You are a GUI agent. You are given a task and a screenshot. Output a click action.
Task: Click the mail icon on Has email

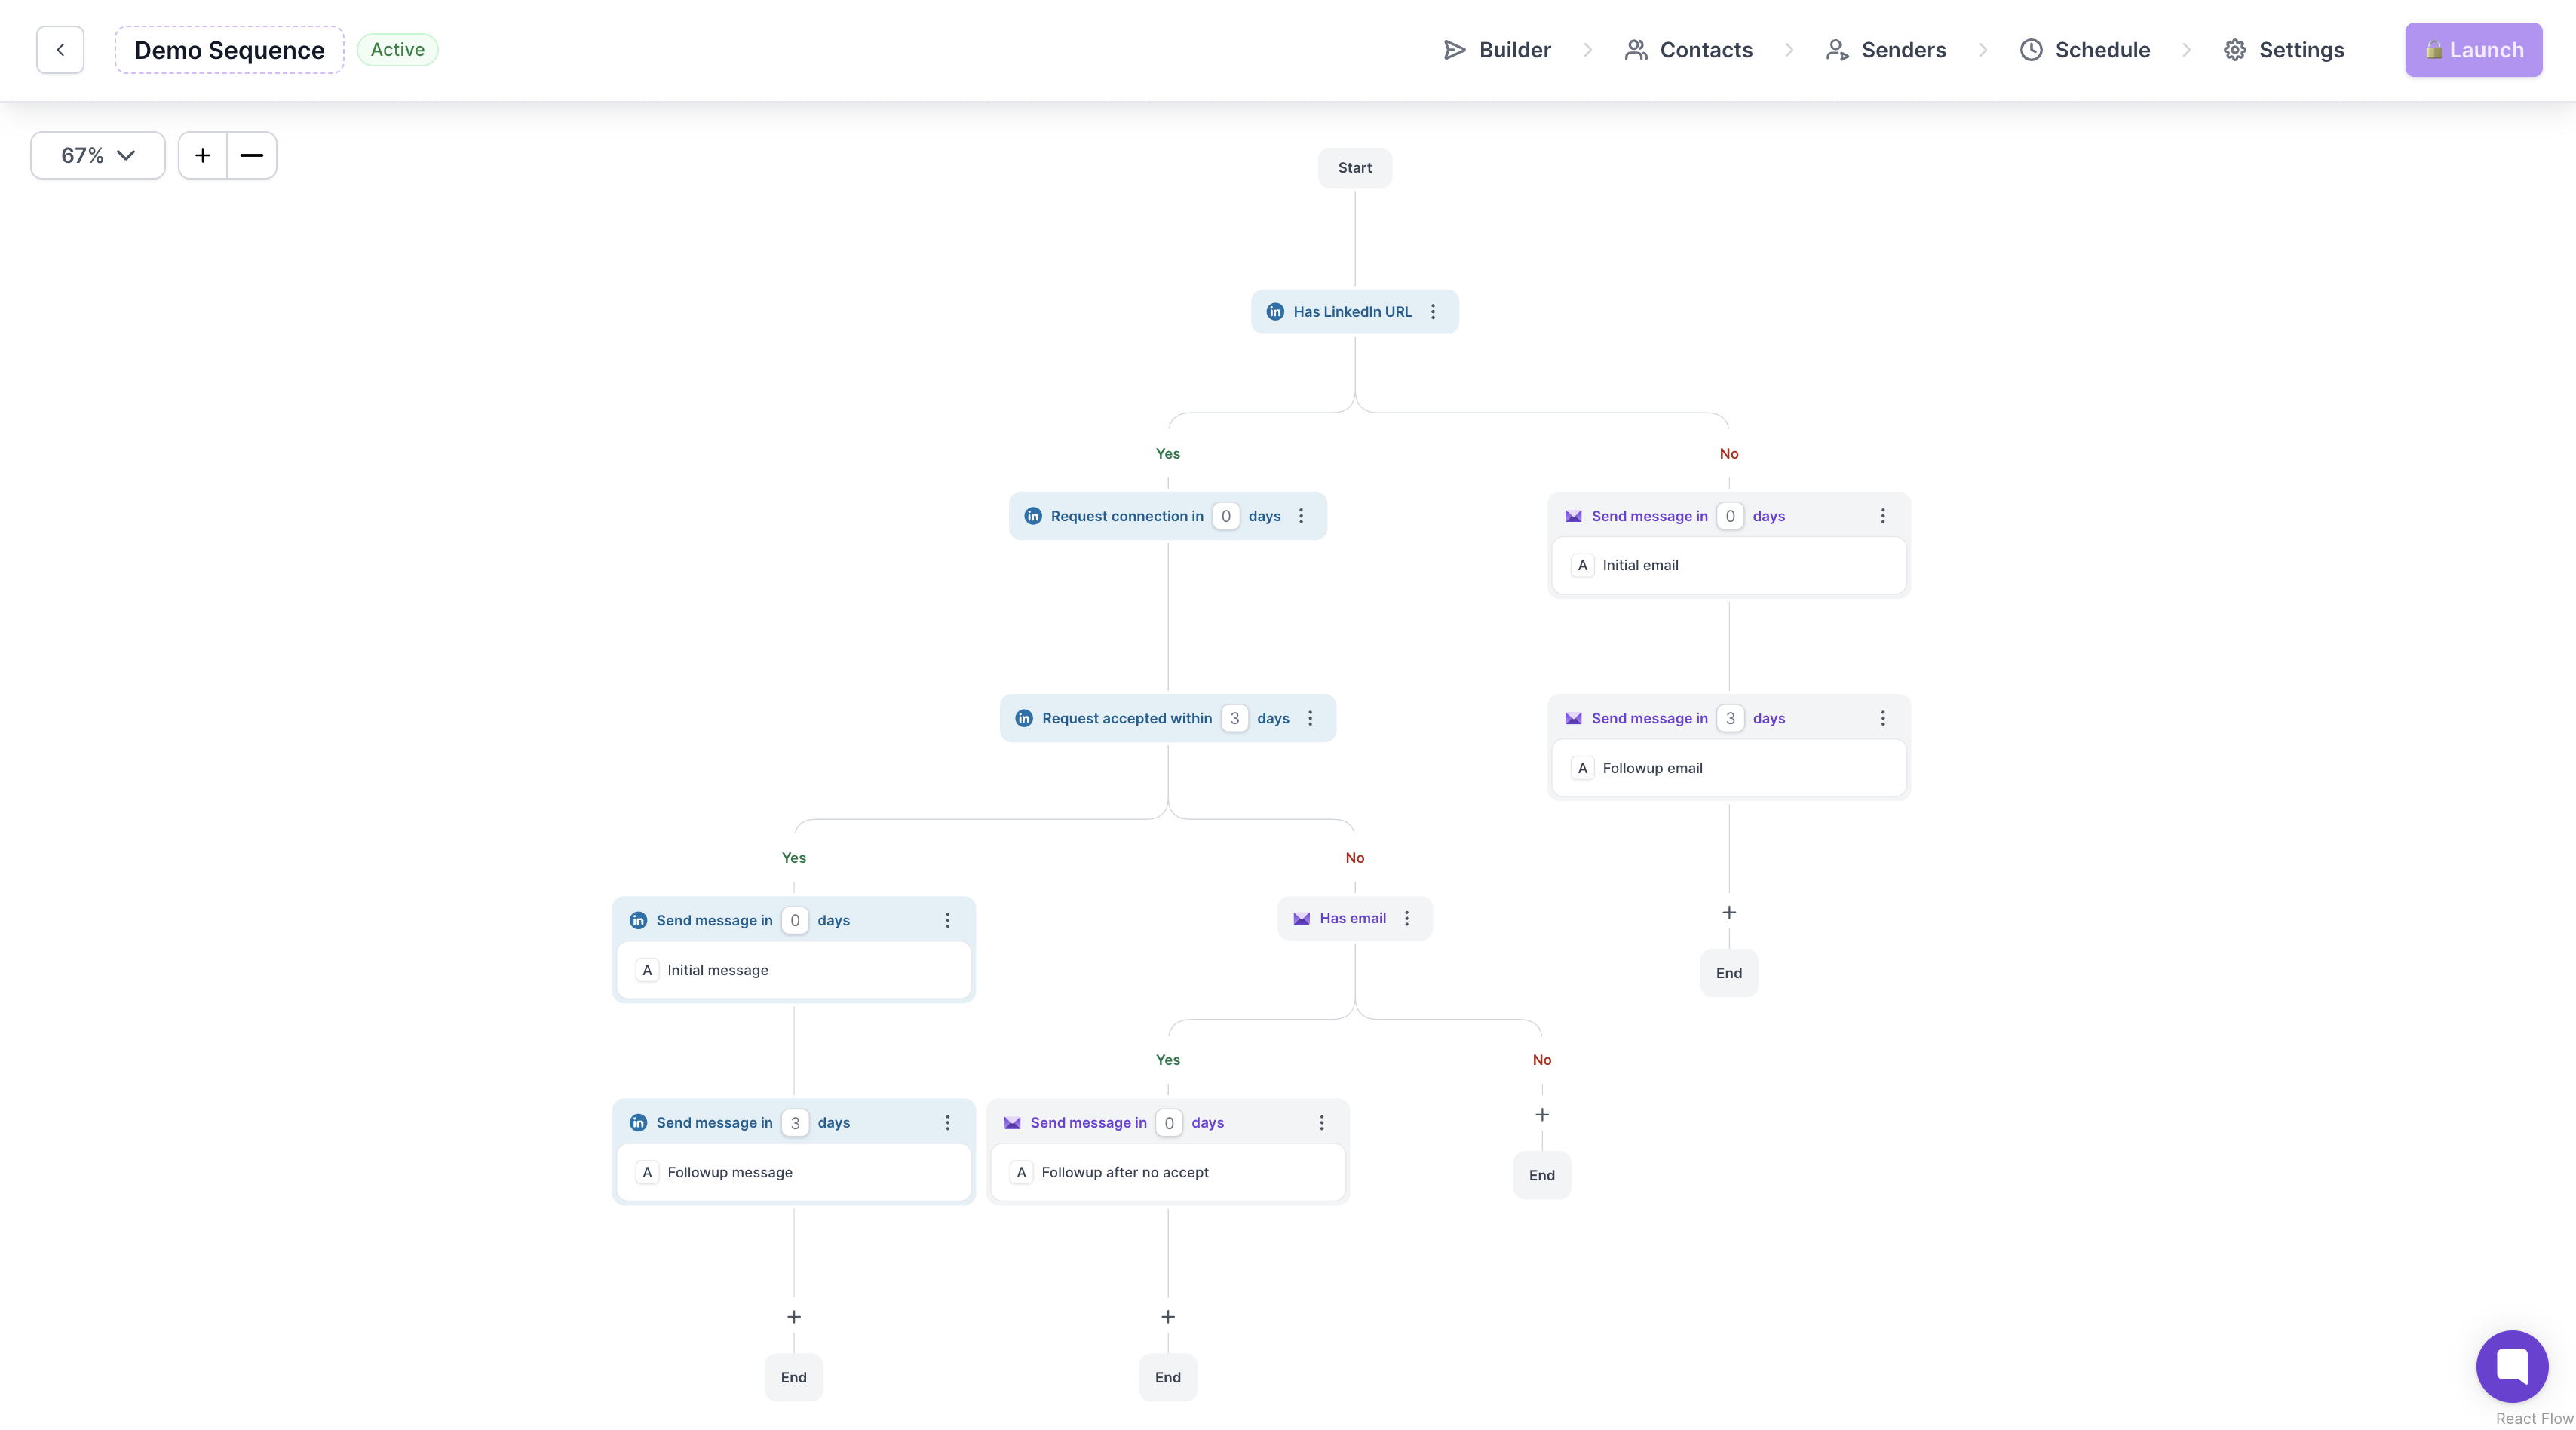coord(1301,918)
